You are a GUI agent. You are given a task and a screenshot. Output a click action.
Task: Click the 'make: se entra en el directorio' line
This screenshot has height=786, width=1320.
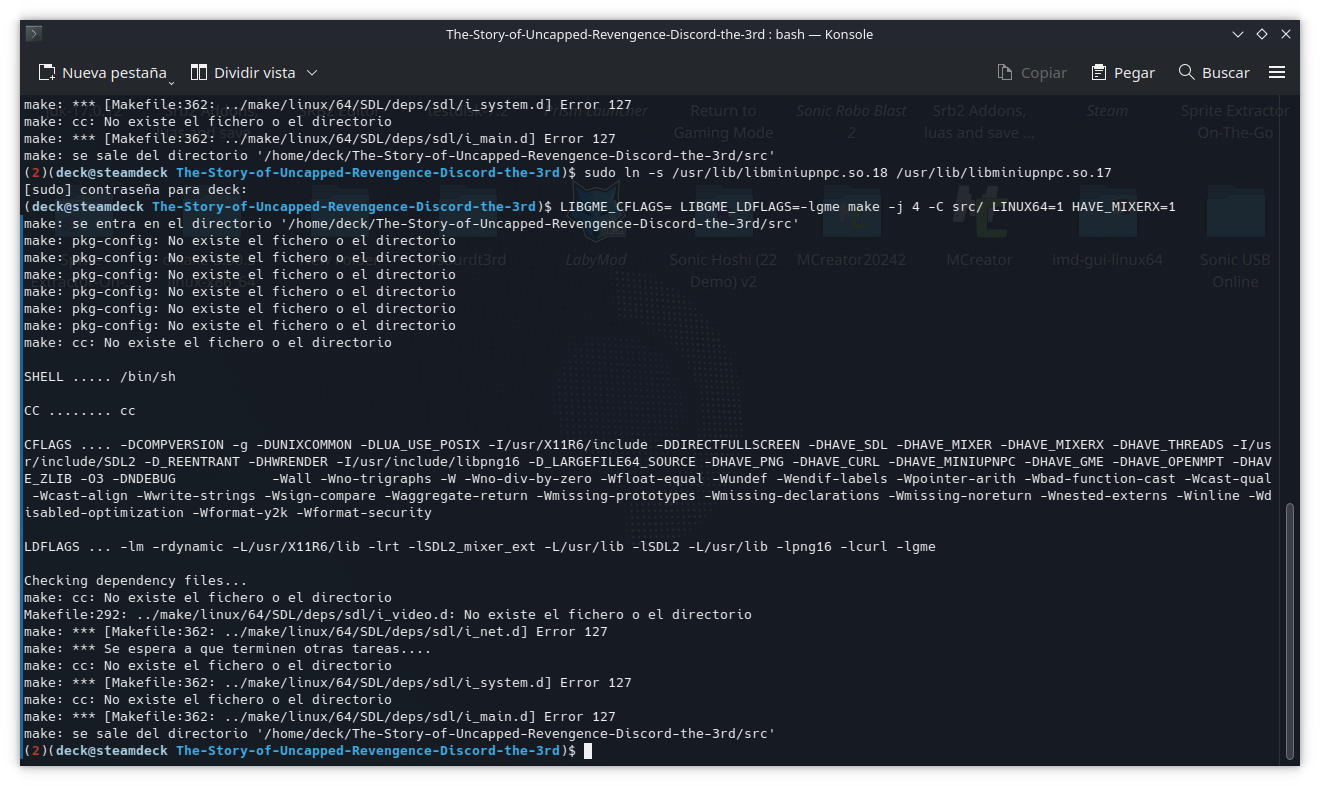click(x=412, y=224)
